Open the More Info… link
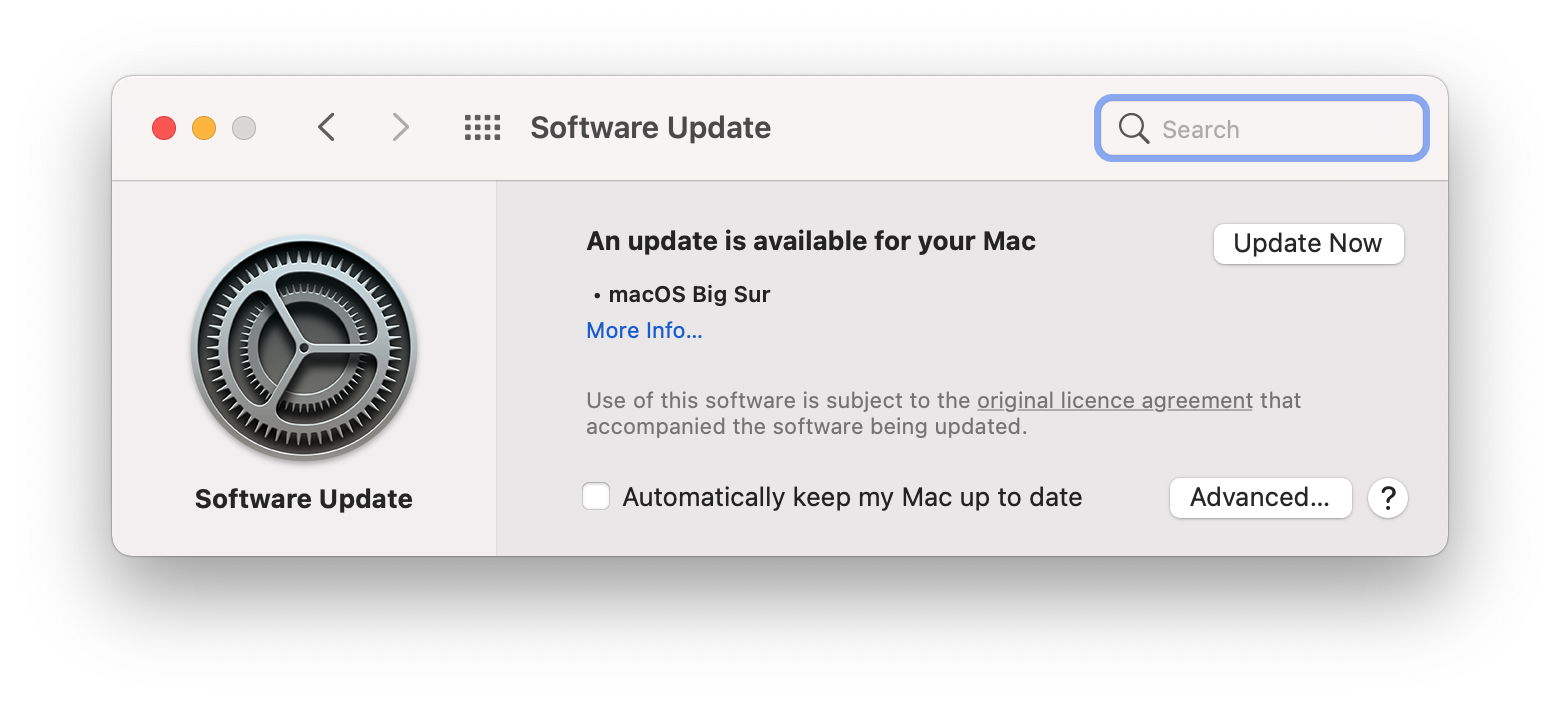This screenshot has height=704, width=1560. coord(644,331)
